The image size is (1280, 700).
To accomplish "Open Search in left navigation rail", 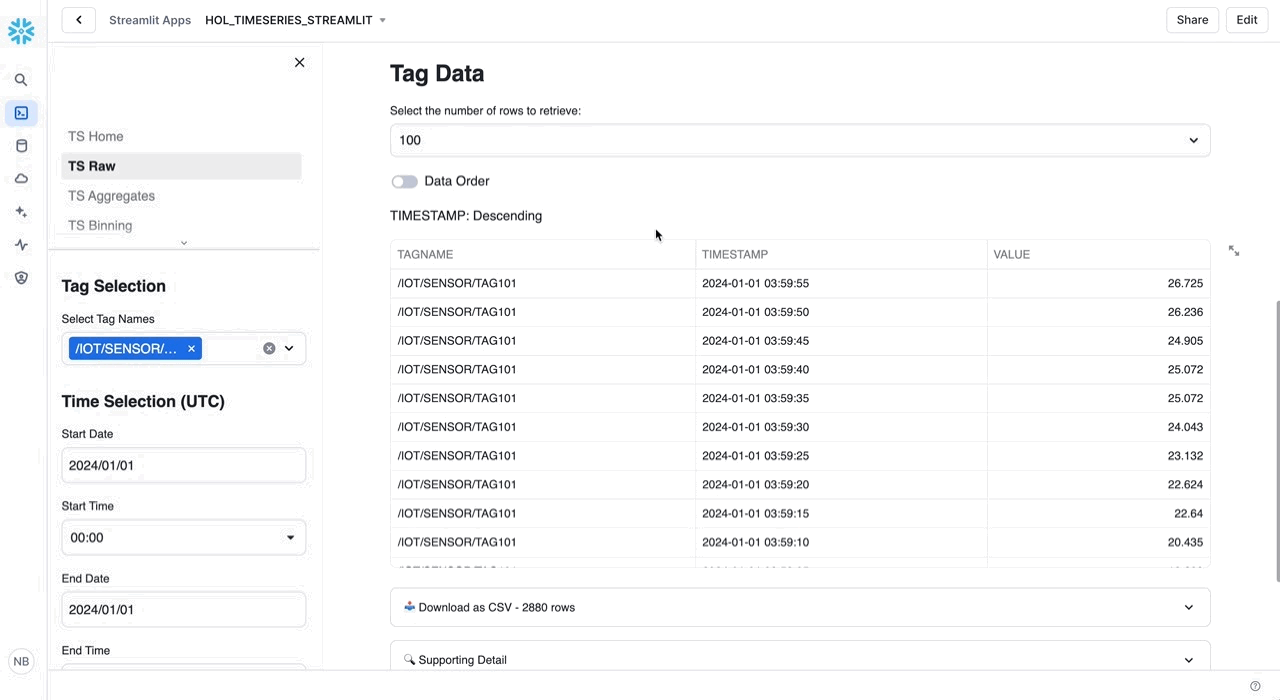I will tap(21, 80).
